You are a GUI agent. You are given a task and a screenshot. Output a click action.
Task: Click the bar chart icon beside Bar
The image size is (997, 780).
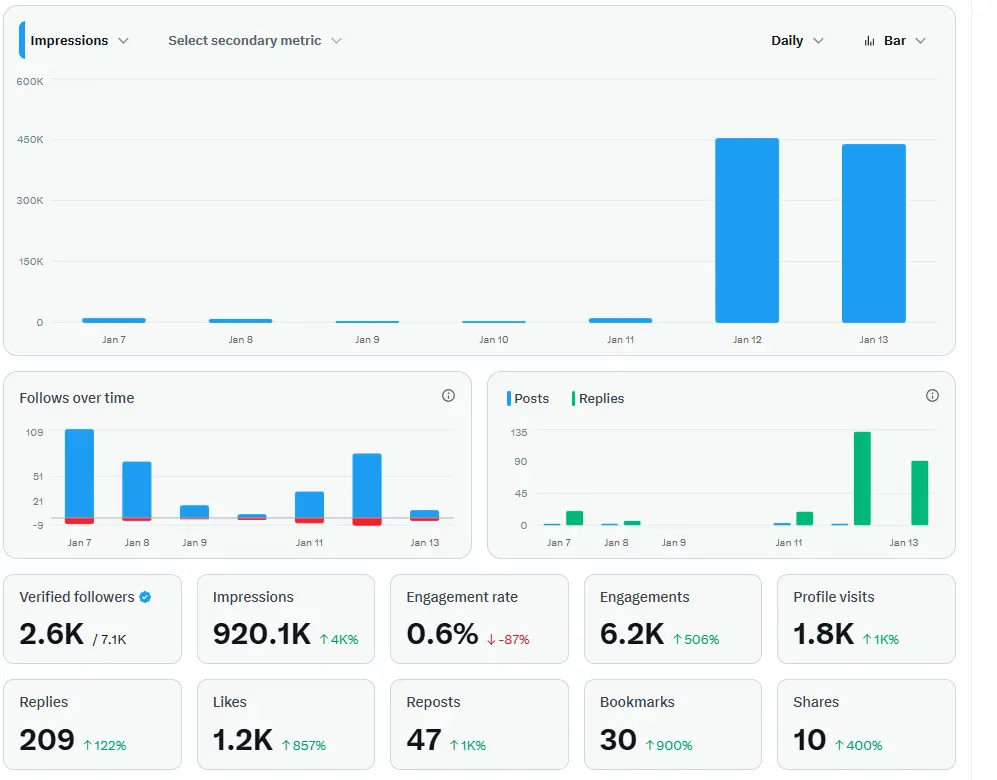click(x=869, y=41)
